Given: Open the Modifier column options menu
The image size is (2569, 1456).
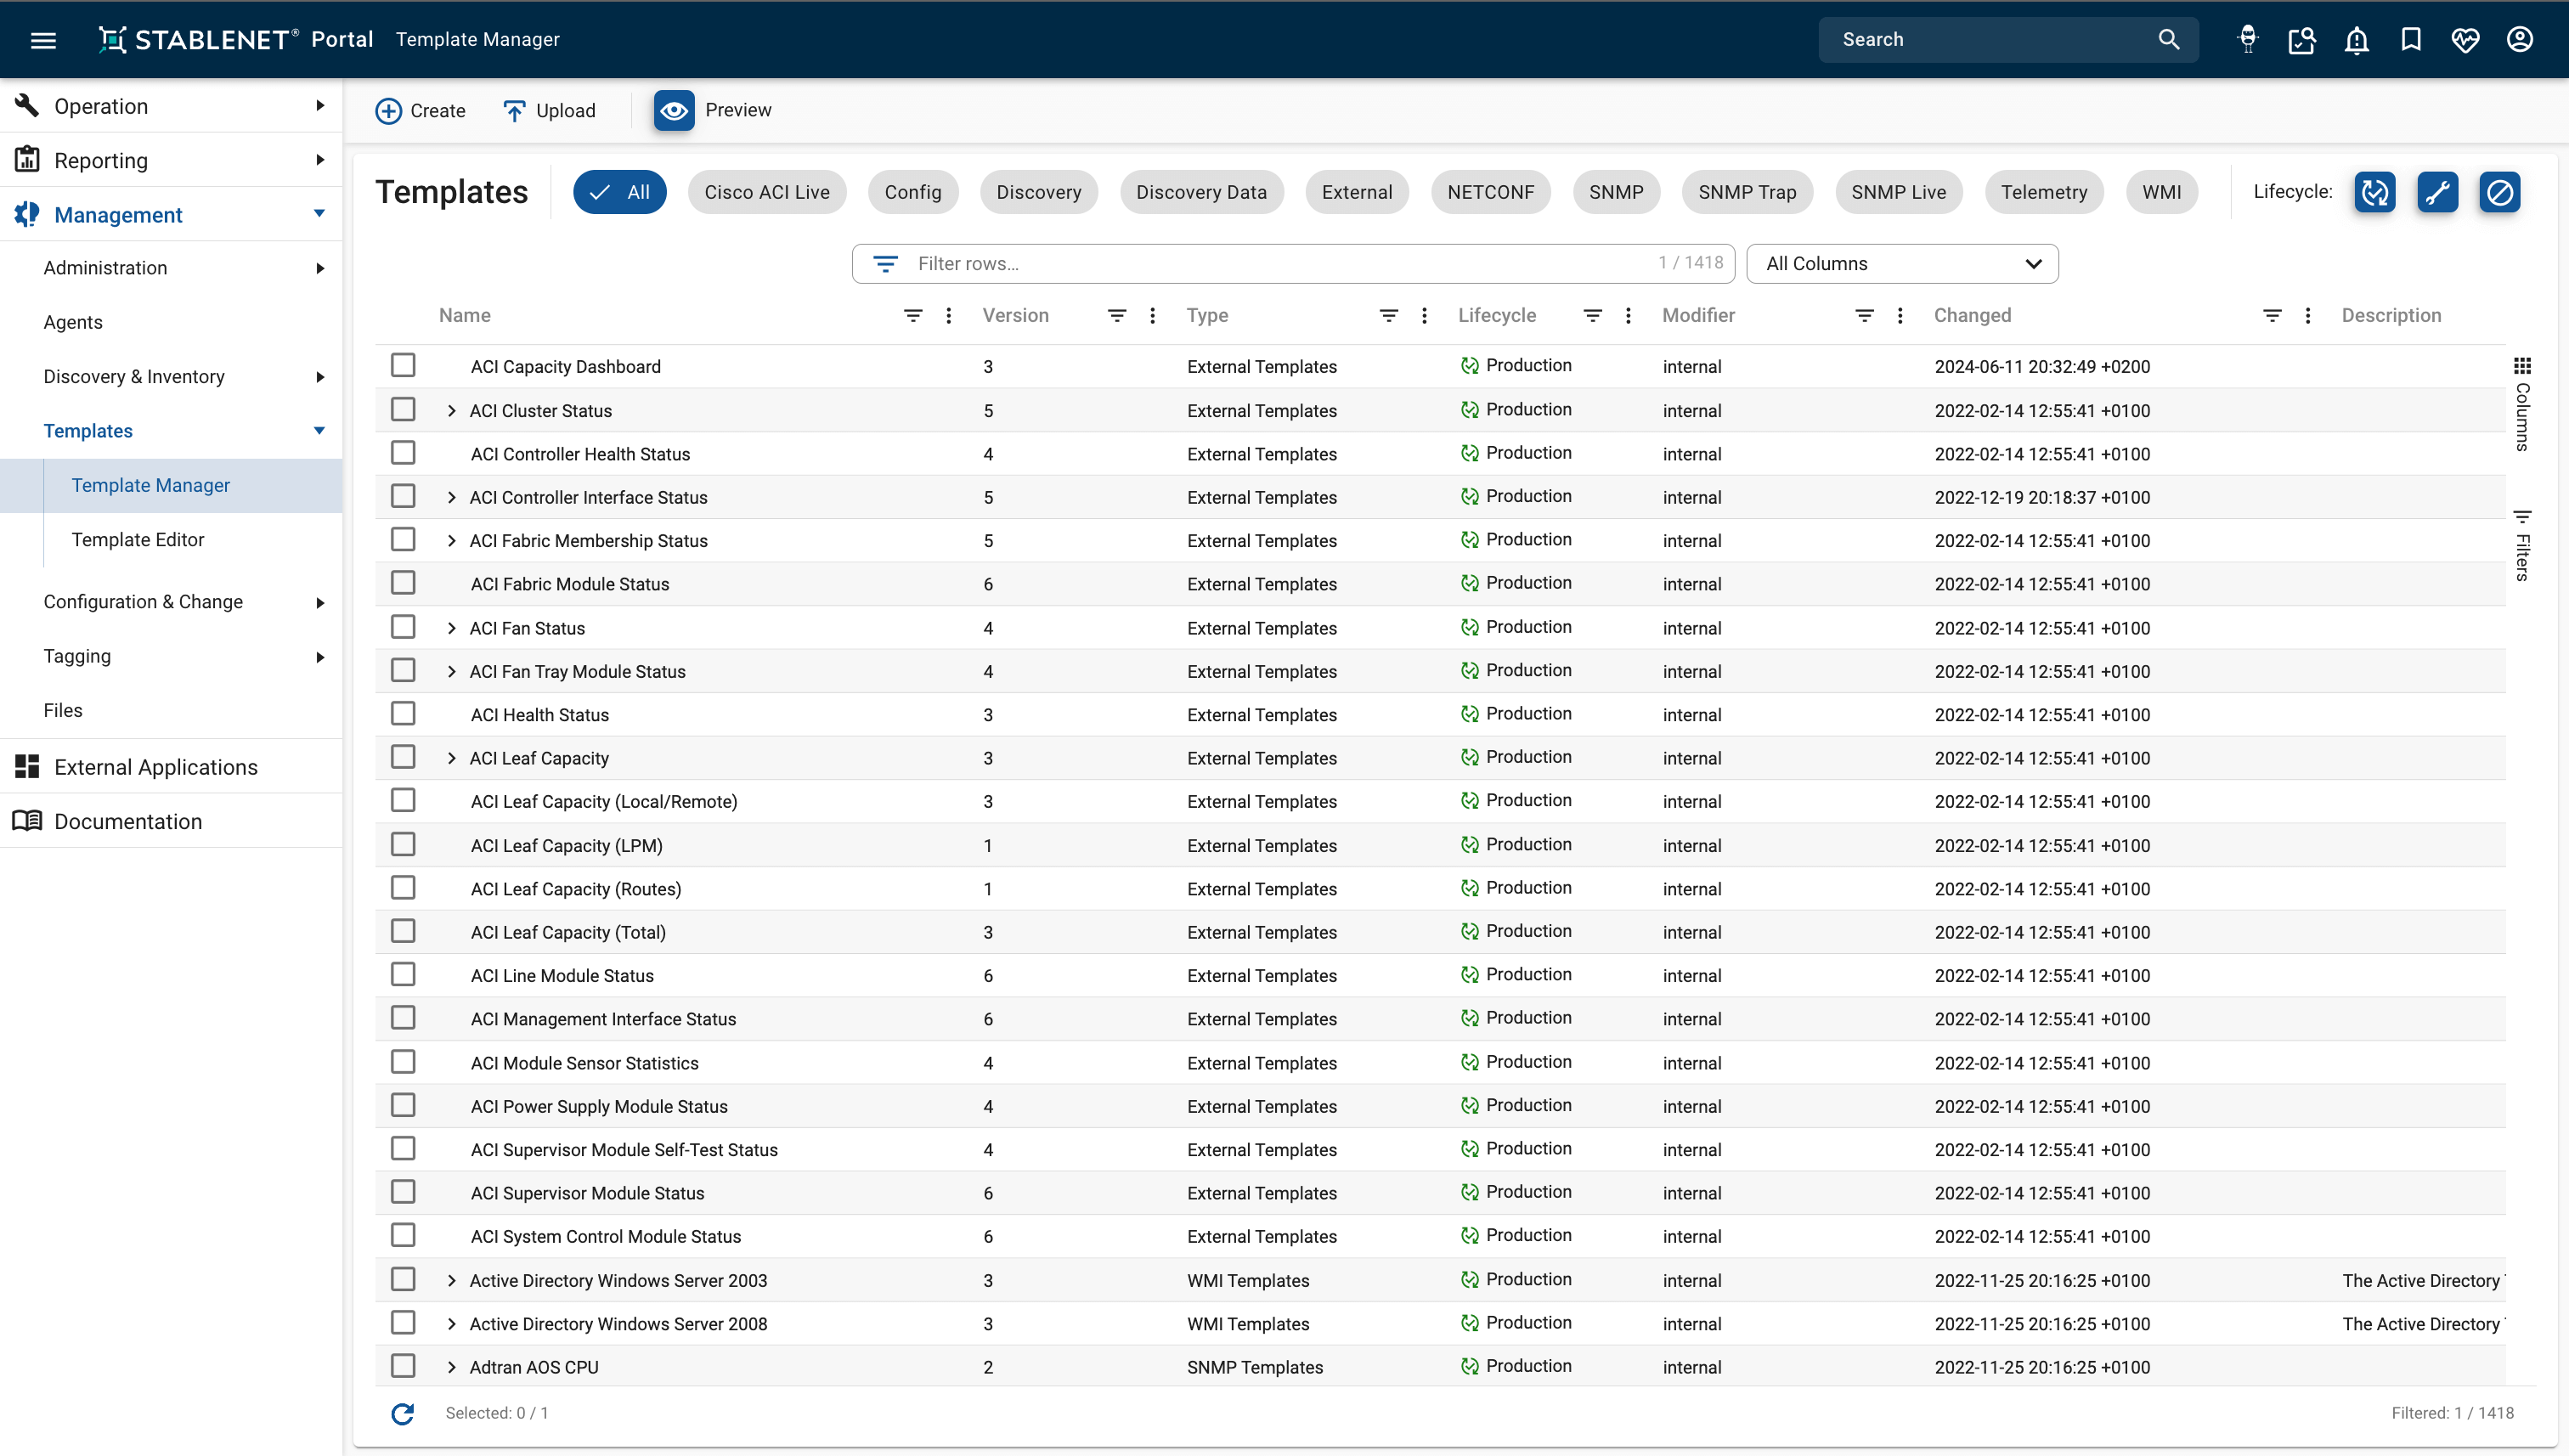Looking at the screenshot, I should [x=1900, y=316].
